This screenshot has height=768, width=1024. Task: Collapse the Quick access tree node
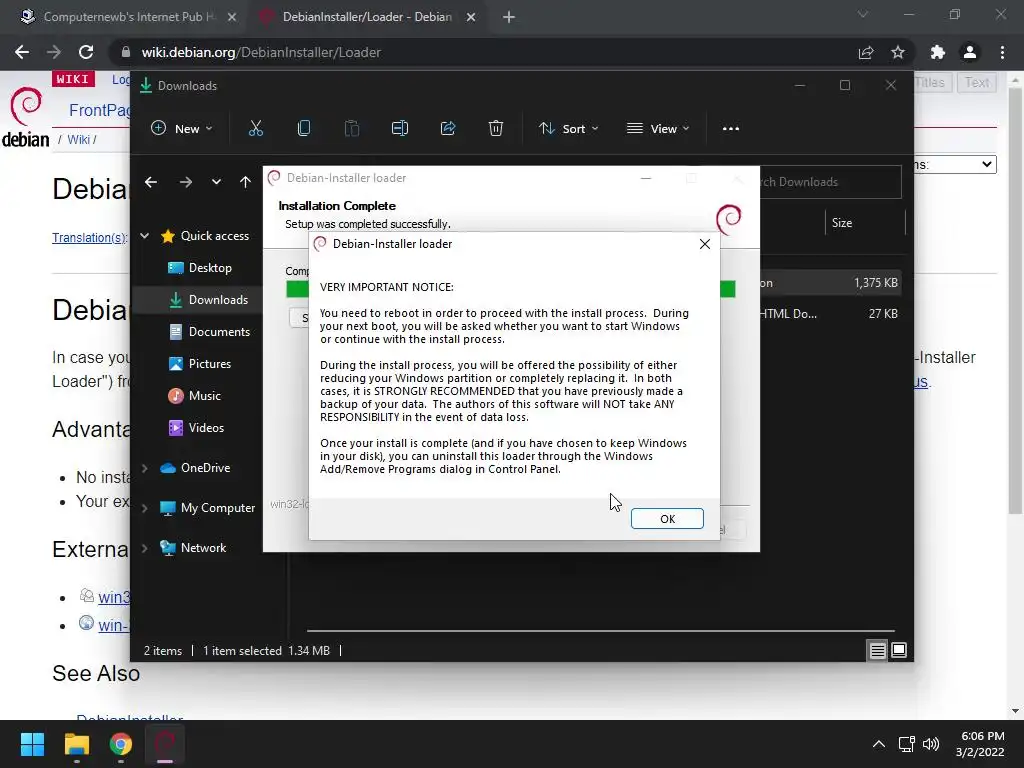coord(145,236)
